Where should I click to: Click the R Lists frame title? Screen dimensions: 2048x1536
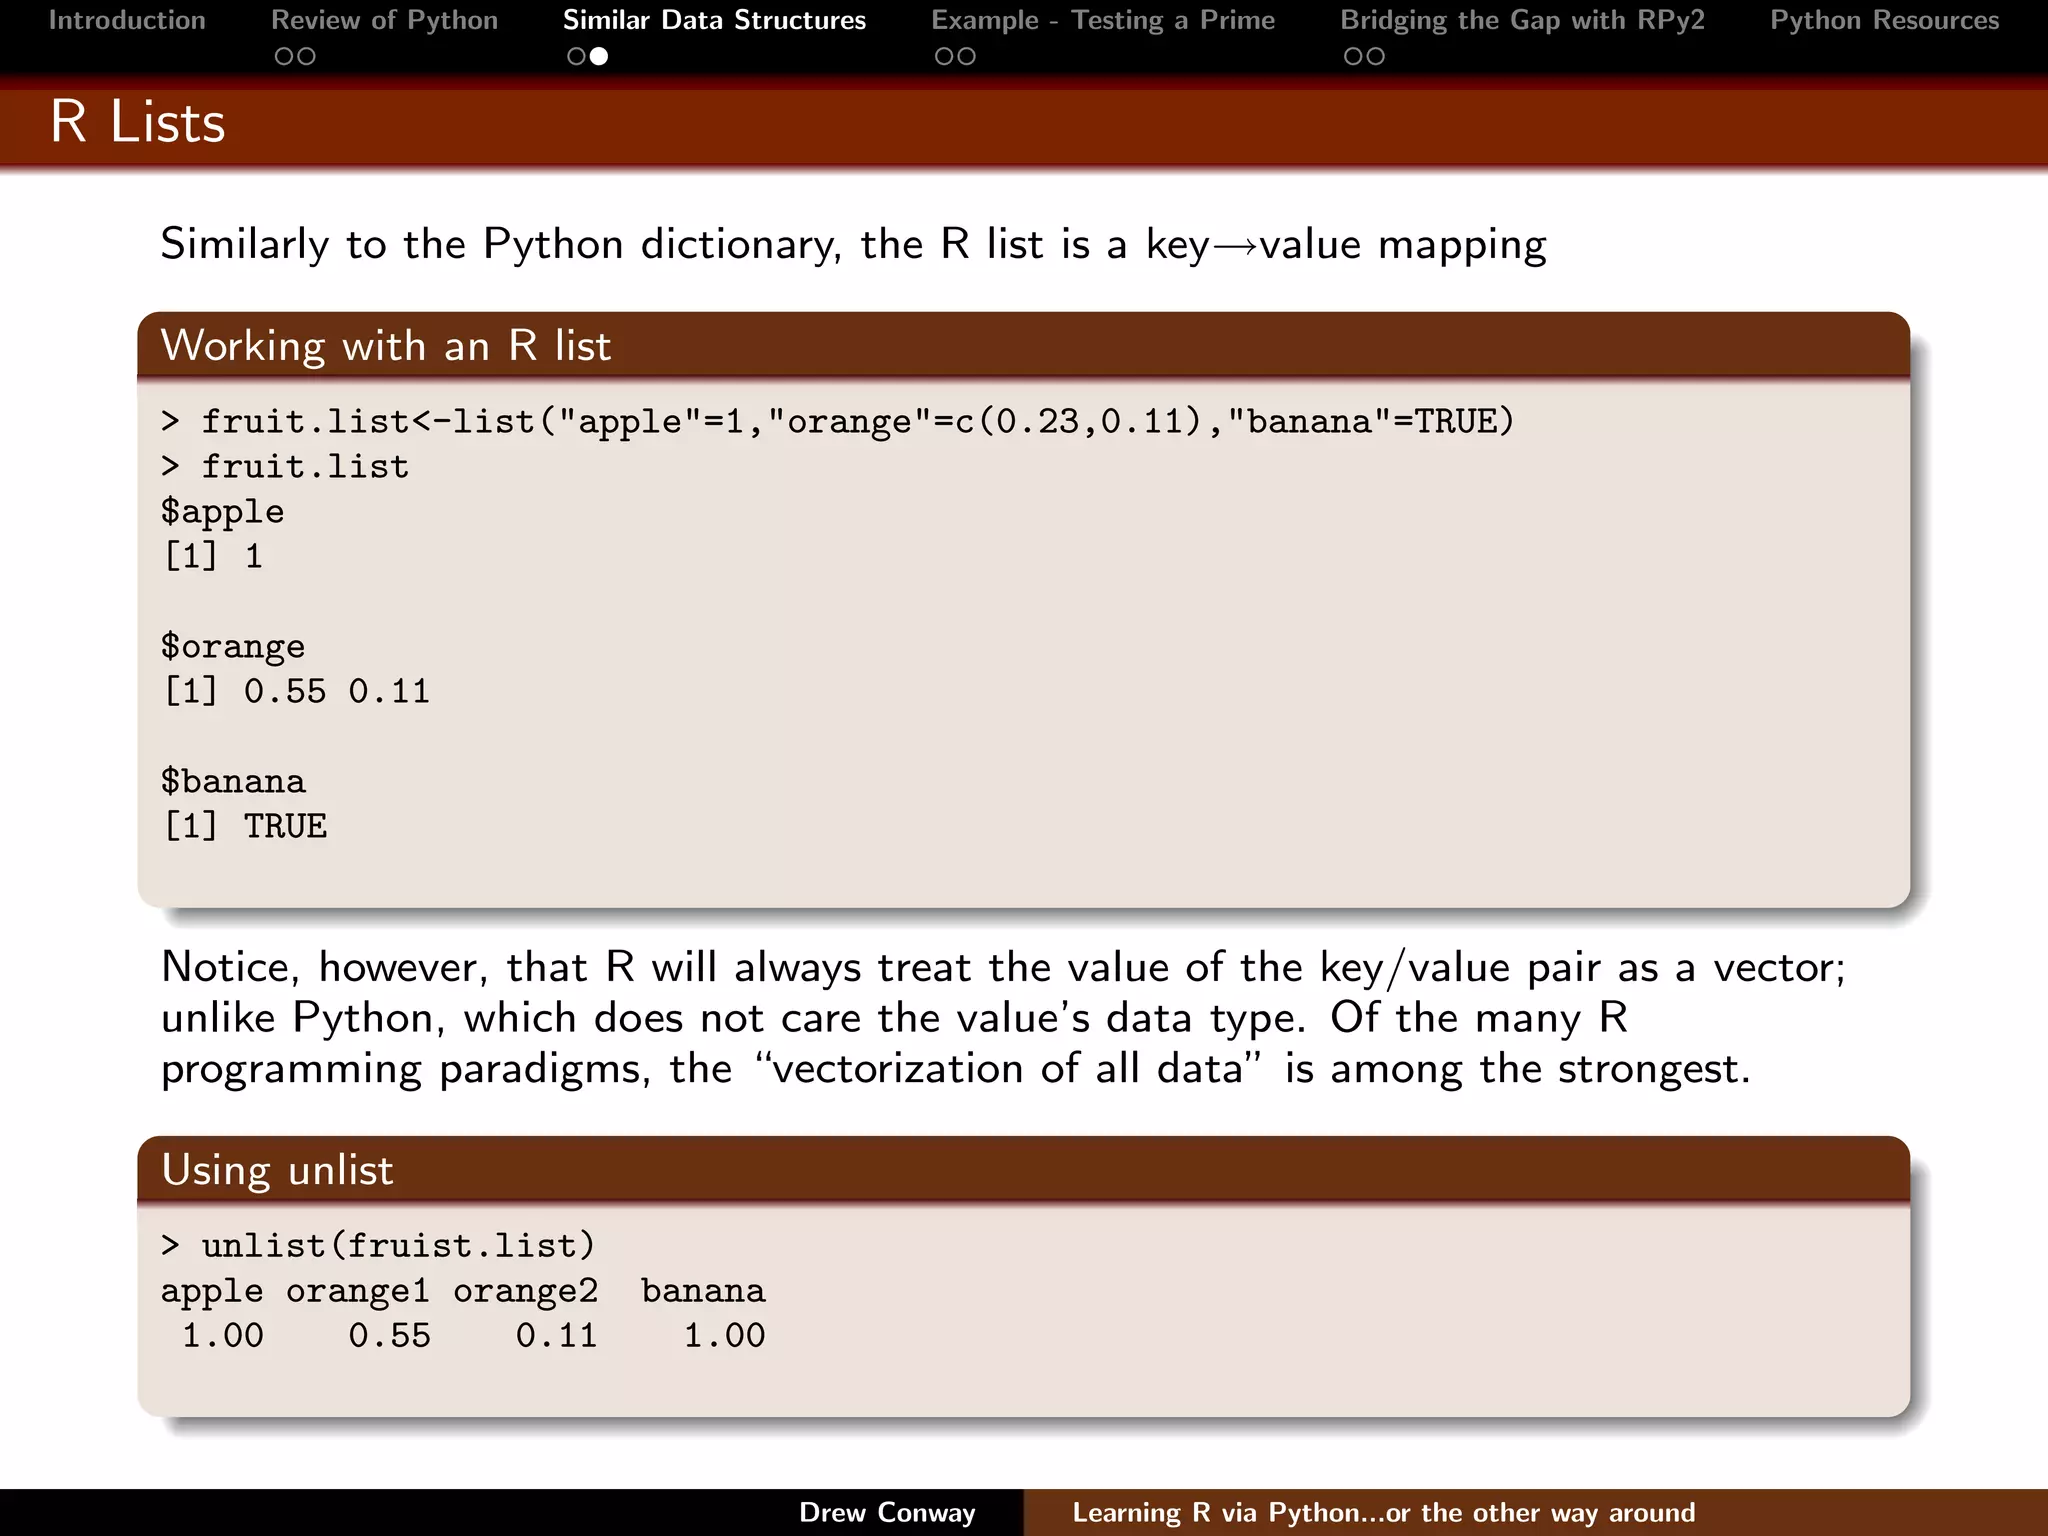[138, 122]
